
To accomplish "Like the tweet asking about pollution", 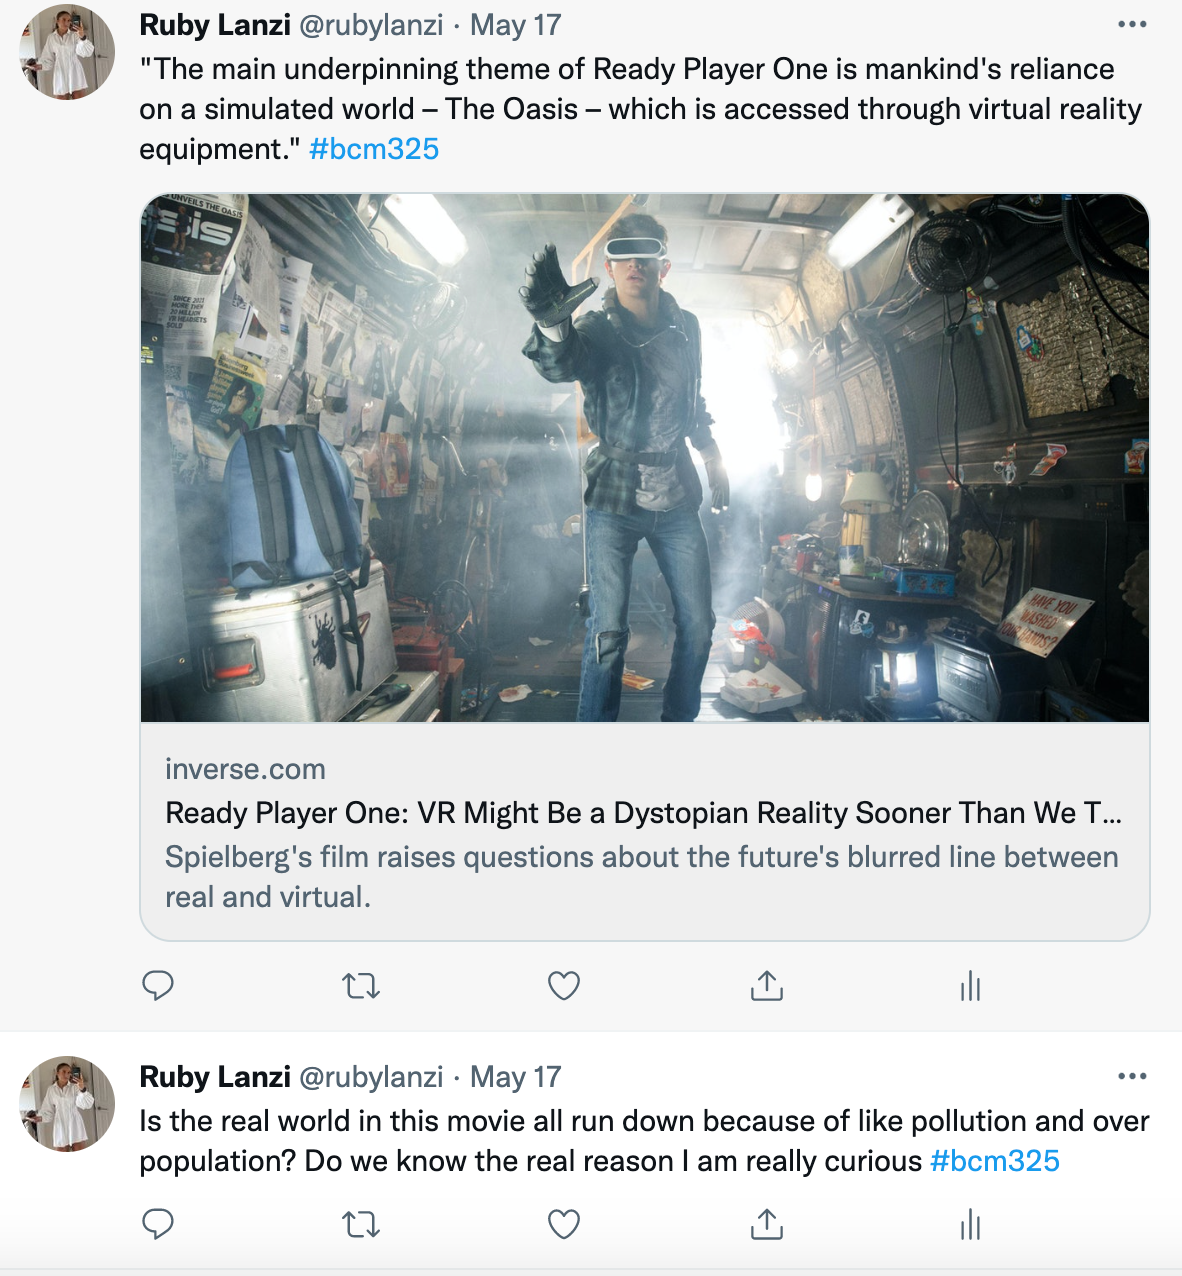I will coord(564,1224).
